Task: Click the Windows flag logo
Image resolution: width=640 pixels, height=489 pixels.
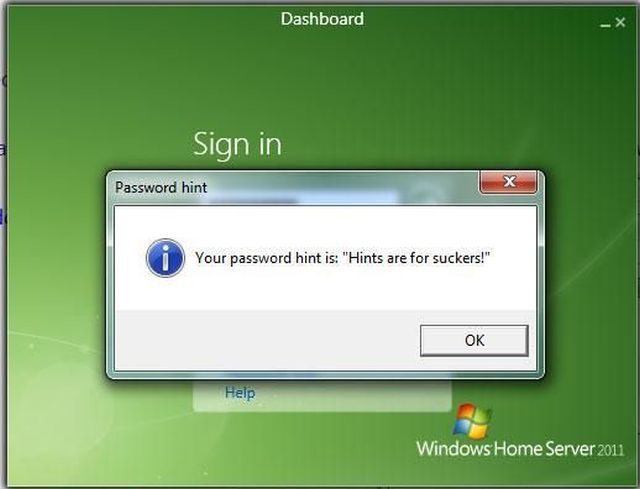Action: 472,422
